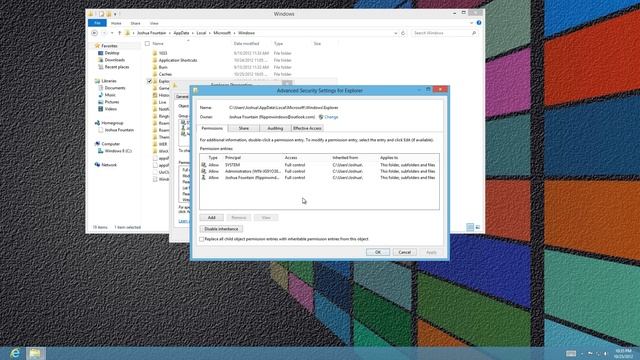Expand the address bar history dropdown

click(x=396, y=33)
